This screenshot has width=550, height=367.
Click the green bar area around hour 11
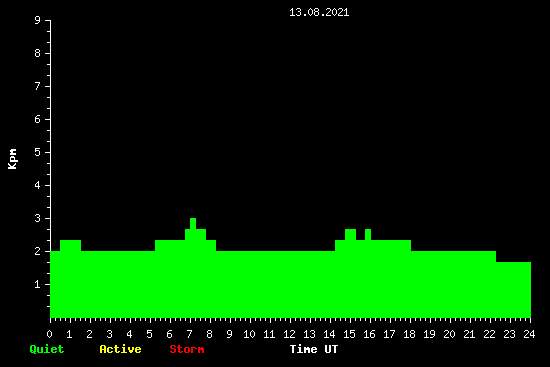point(270,285)
